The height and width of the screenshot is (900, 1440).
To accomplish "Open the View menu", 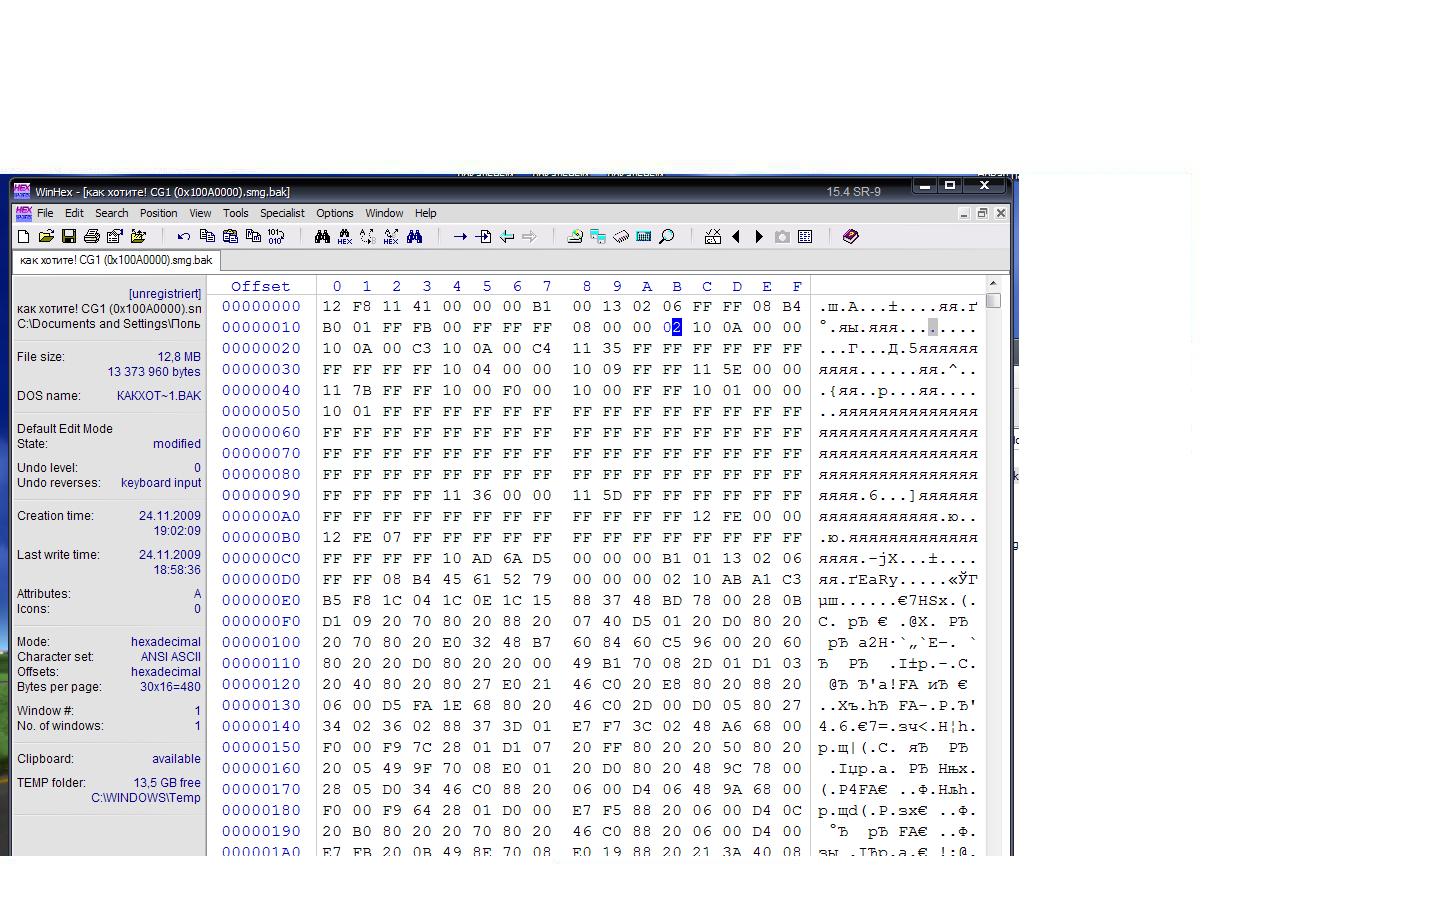I will [x=200, y=213].
